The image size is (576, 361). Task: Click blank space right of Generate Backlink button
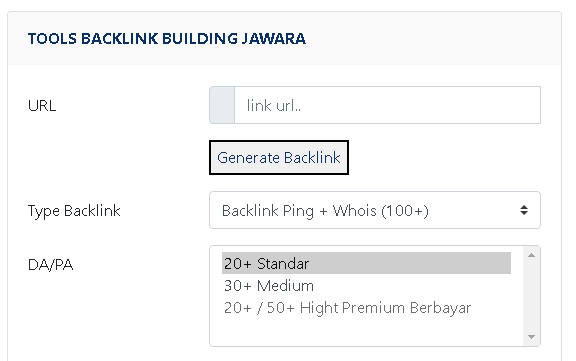444,157
